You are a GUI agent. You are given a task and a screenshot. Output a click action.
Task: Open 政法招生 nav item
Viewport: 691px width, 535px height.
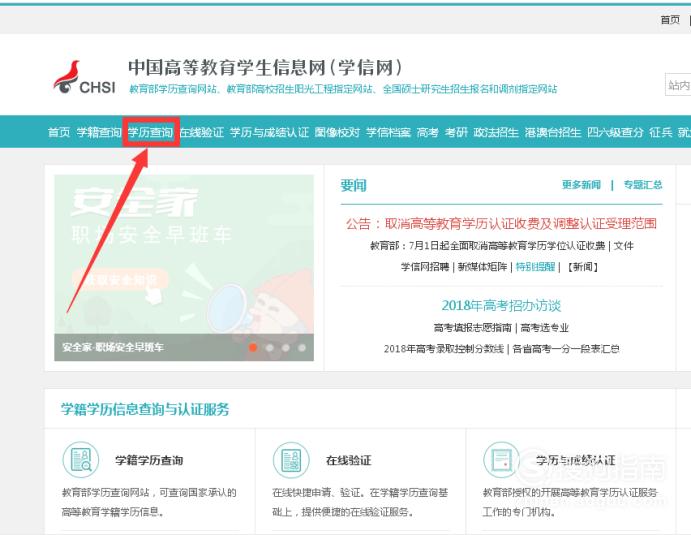pyautogui.click(x=496, y=132)
